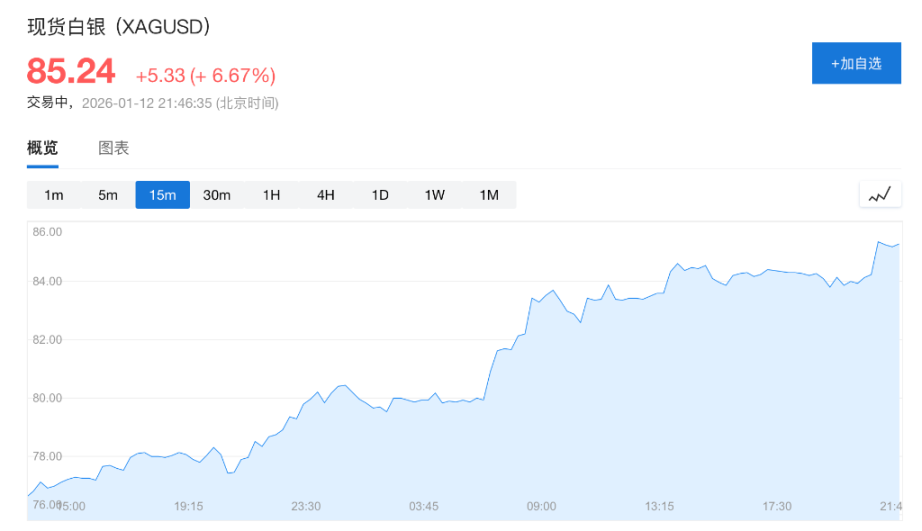Switch chart to 1W weekly interval

[434, 195]
